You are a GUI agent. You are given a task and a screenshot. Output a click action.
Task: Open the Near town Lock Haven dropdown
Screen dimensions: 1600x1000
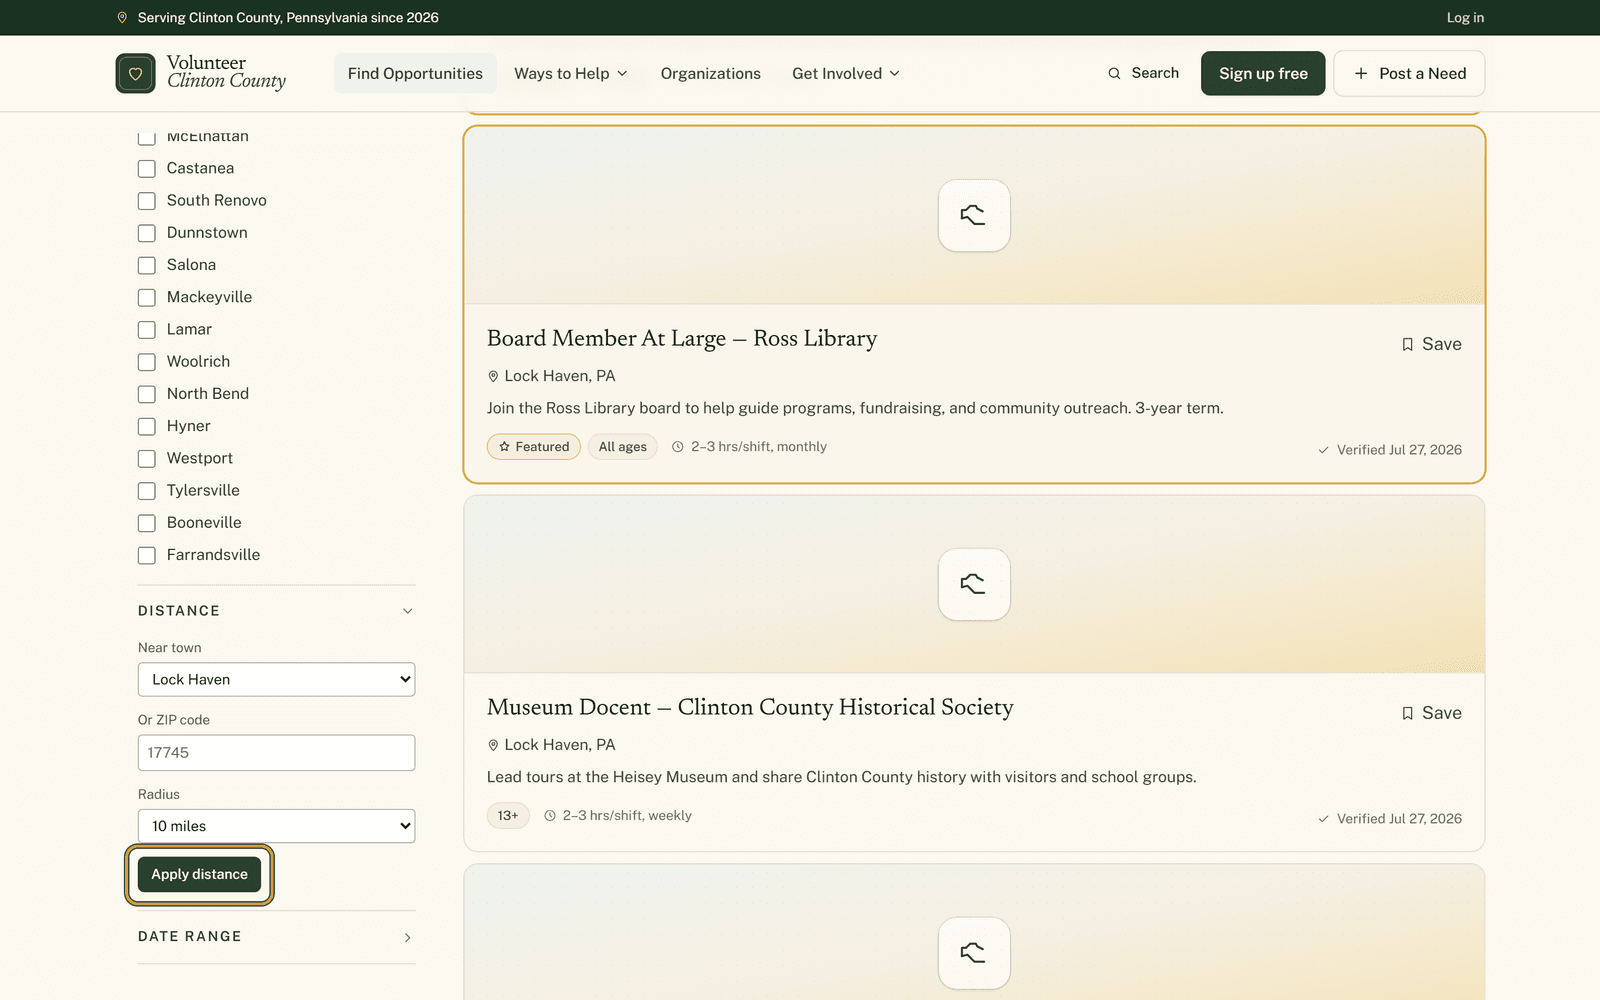point(276,679)
